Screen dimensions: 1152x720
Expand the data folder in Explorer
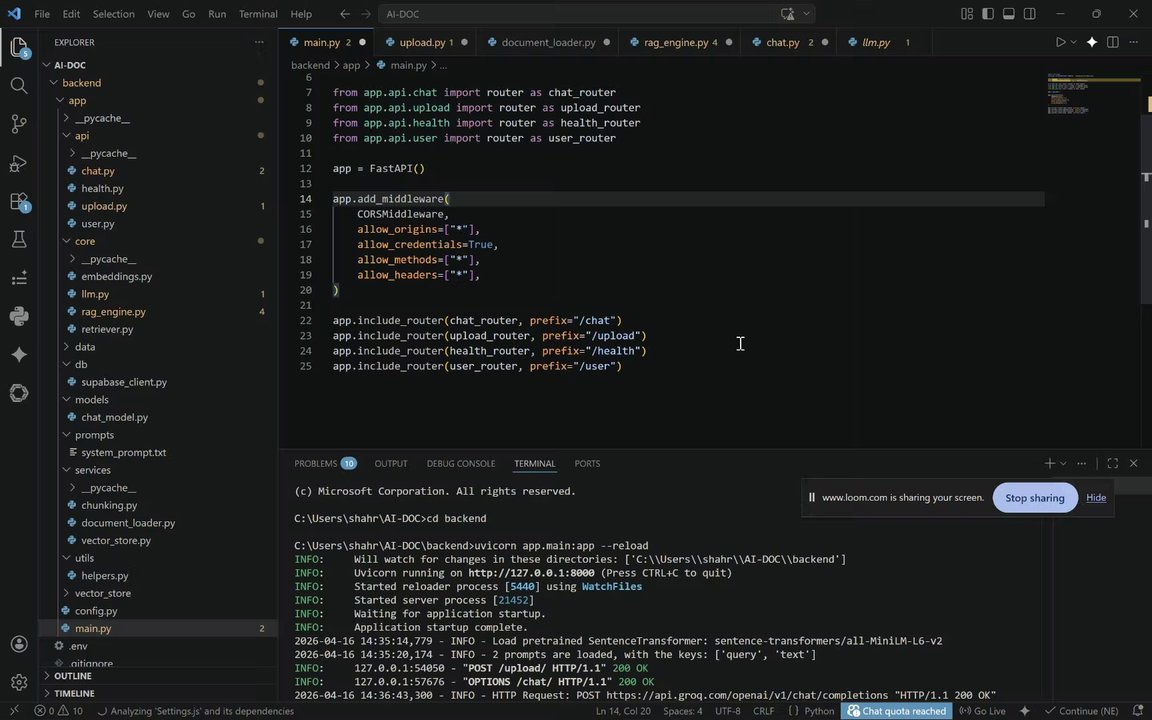[x=85, y=347]
